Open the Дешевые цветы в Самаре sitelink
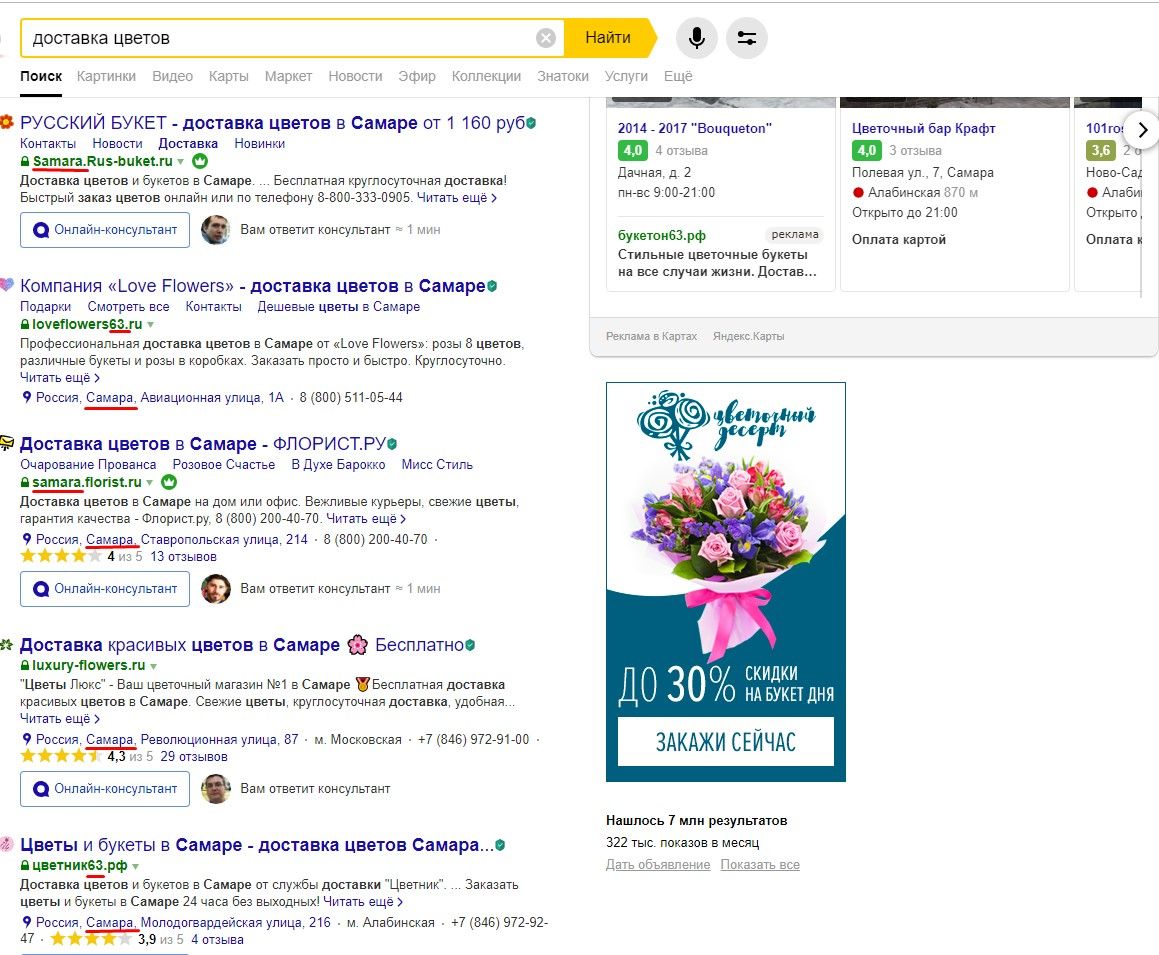 339,307
